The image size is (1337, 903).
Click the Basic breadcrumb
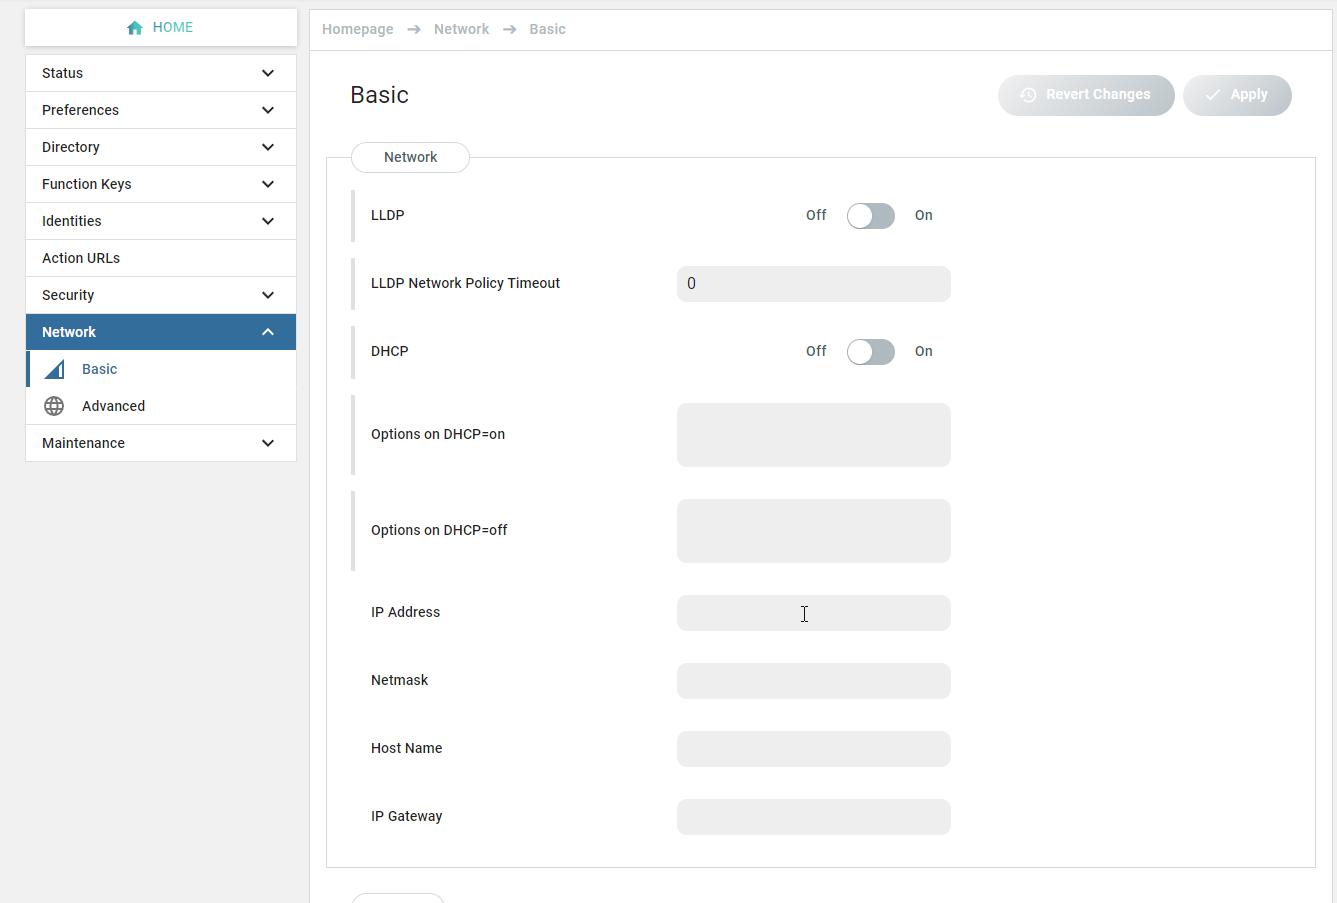click(548, 29)
